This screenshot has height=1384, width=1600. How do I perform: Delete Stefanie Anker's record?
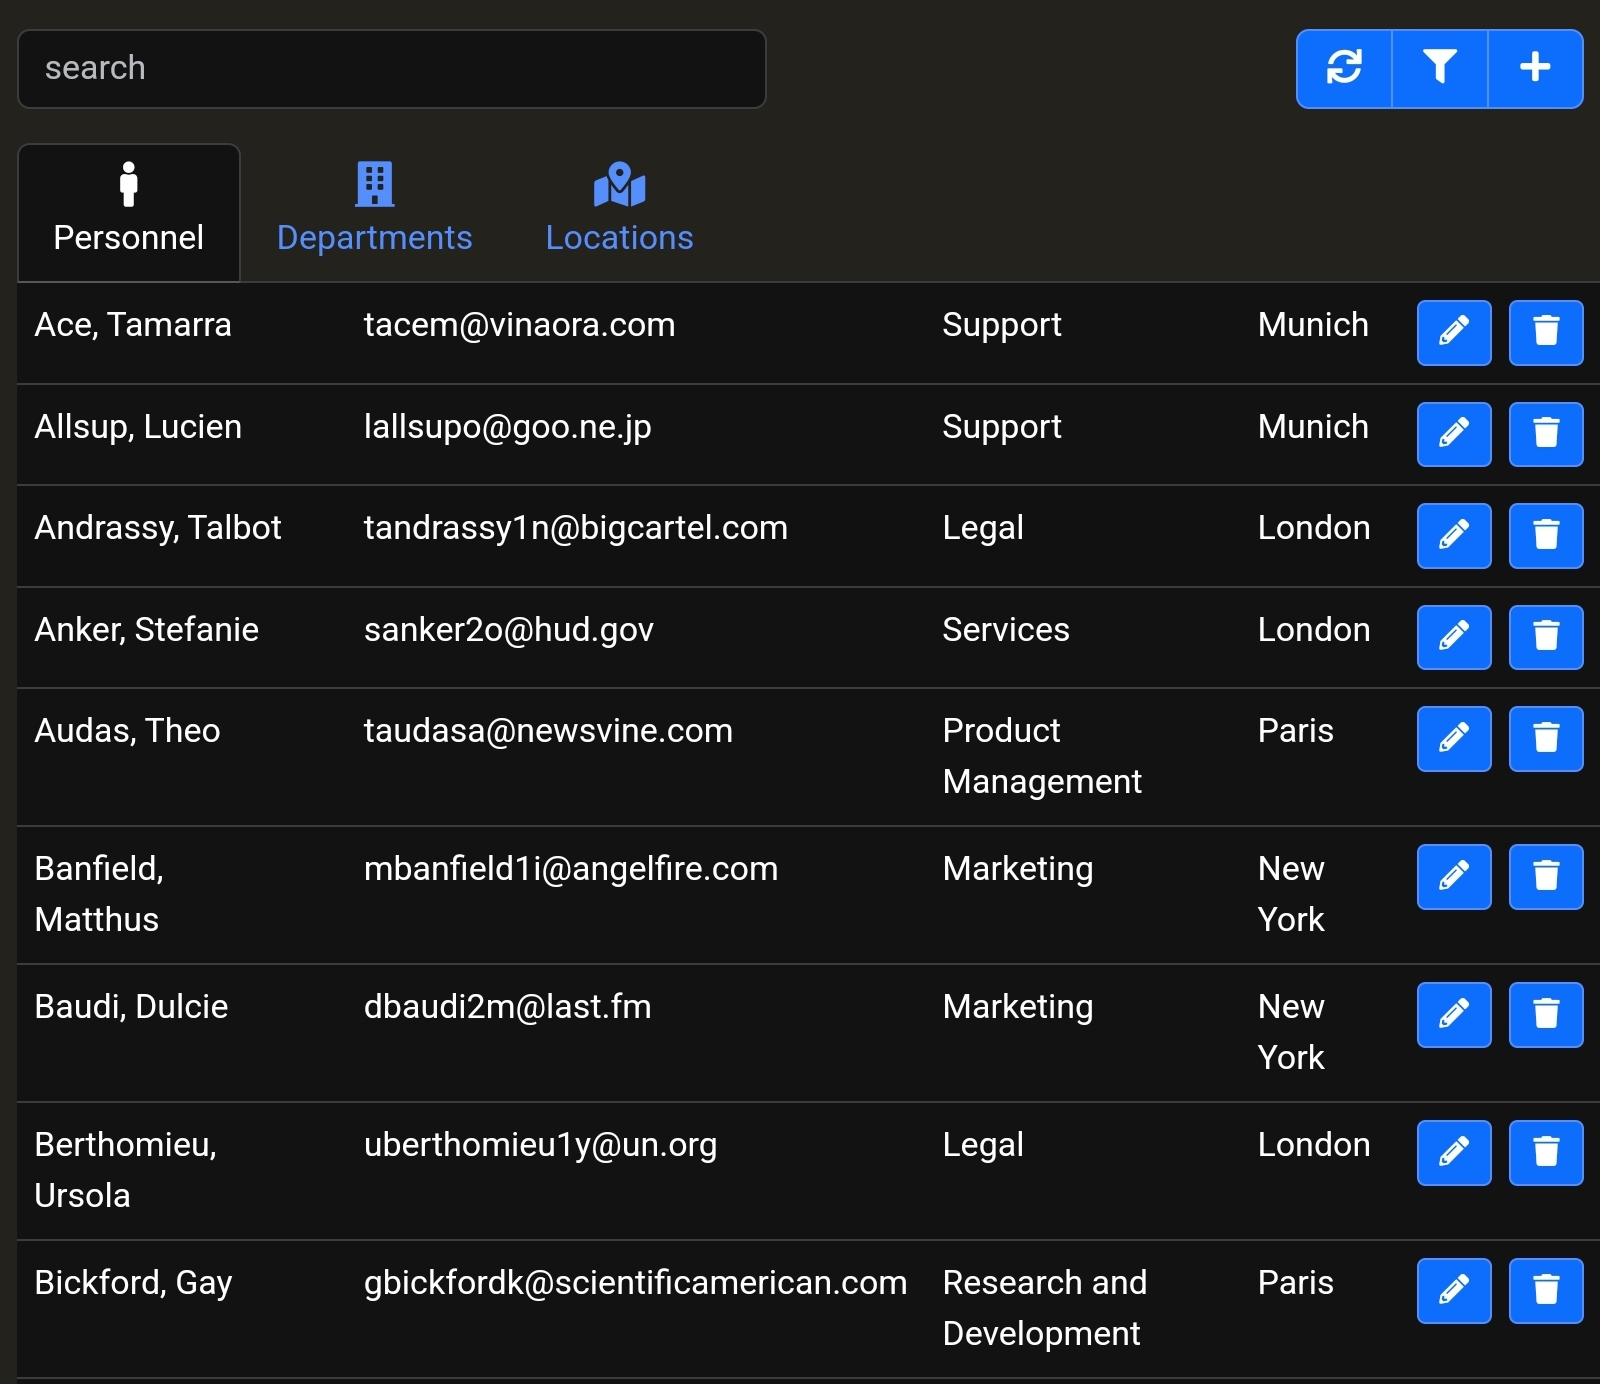(1545, 637)
